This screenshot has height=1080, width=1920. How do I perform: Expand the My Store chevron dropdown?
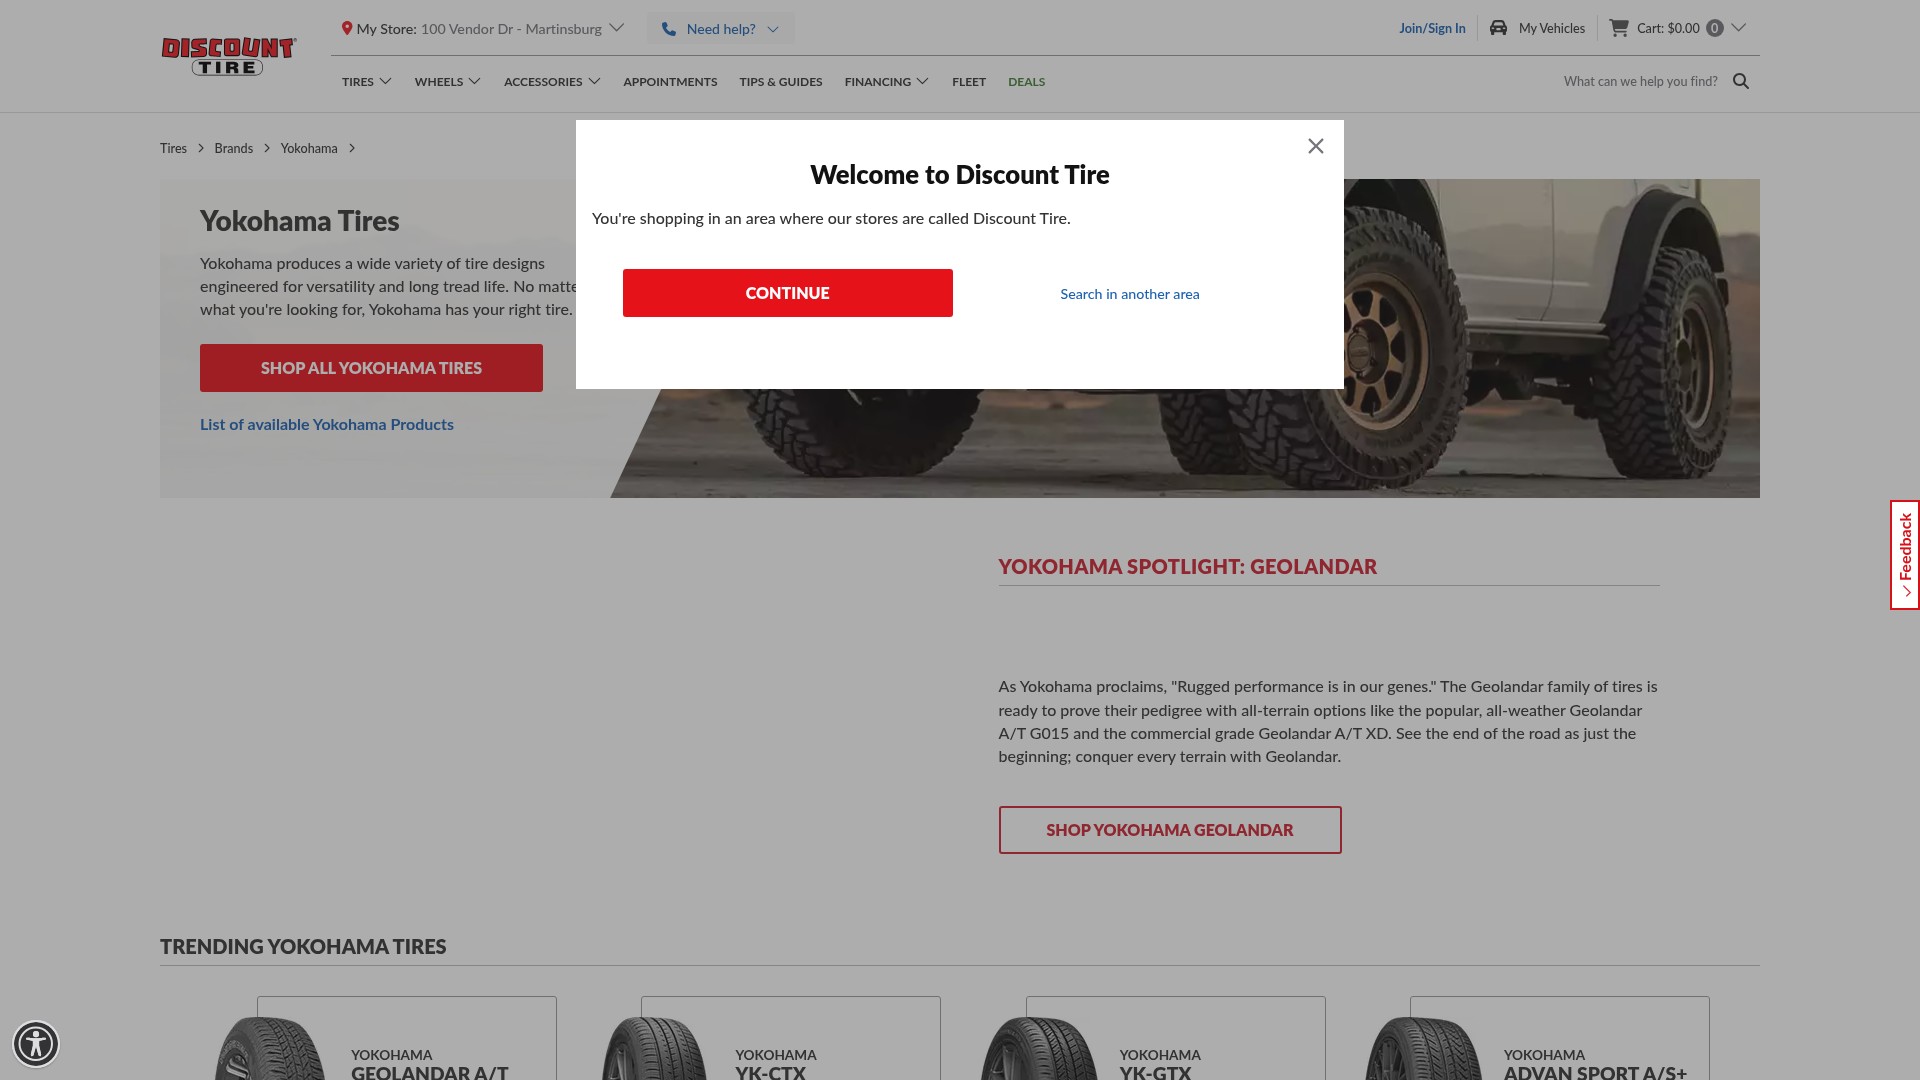tap(617, 28)
